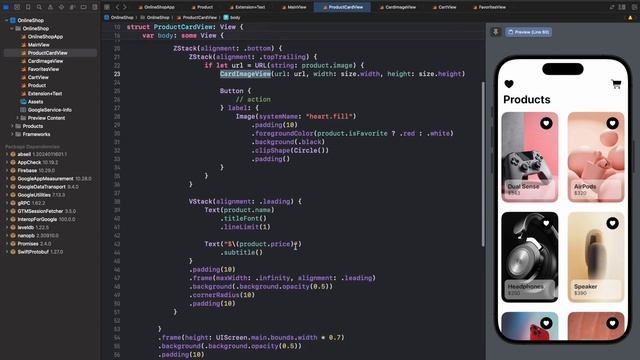
Task: Select the Assets catalog in navigator
Action: [35, 102]
